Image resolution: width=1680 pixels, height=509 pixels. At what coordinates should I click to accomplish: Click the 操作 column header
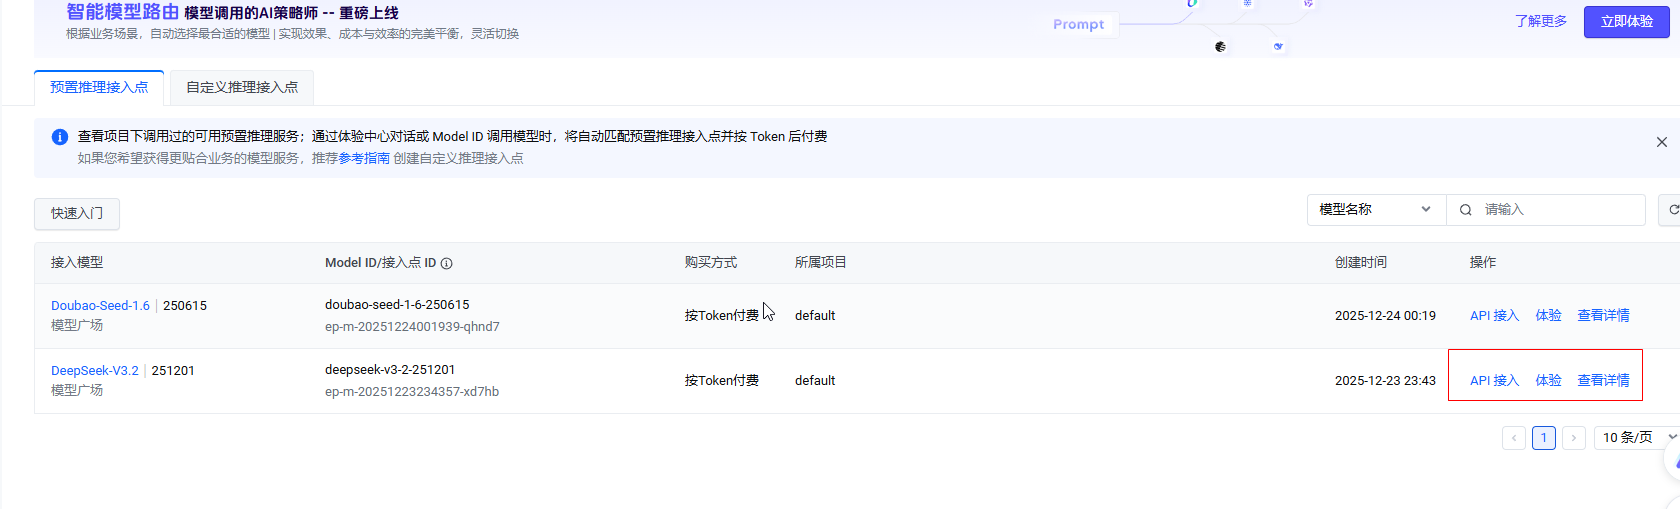pyautogui.click(x=1483, y=263)
